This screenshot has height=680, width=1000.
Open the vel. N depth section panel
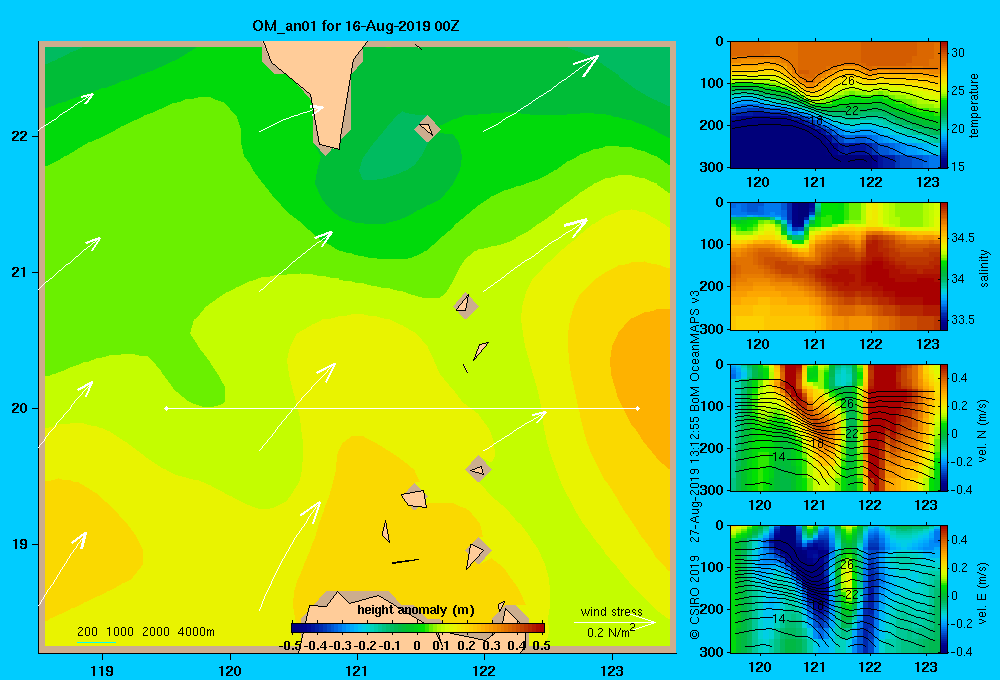[834, 427]
